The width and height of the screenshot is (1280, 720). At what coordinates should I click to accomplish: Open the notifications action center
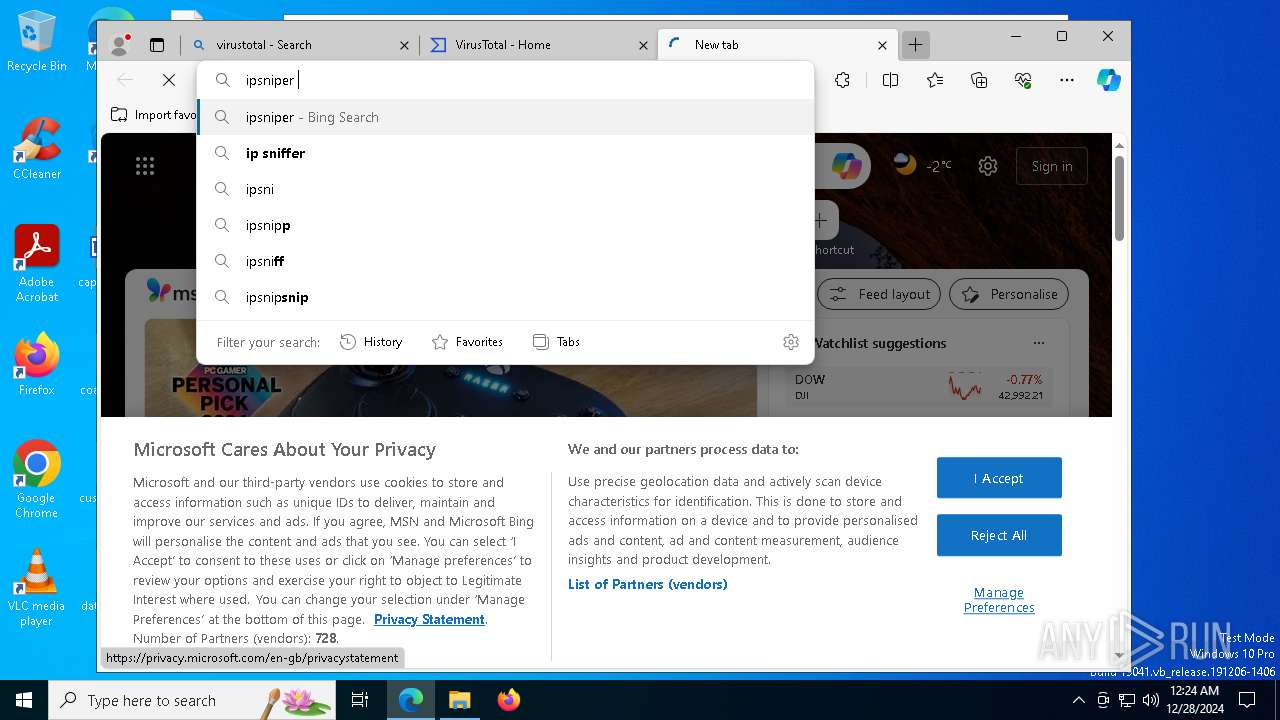click(x=1247, y=700)
